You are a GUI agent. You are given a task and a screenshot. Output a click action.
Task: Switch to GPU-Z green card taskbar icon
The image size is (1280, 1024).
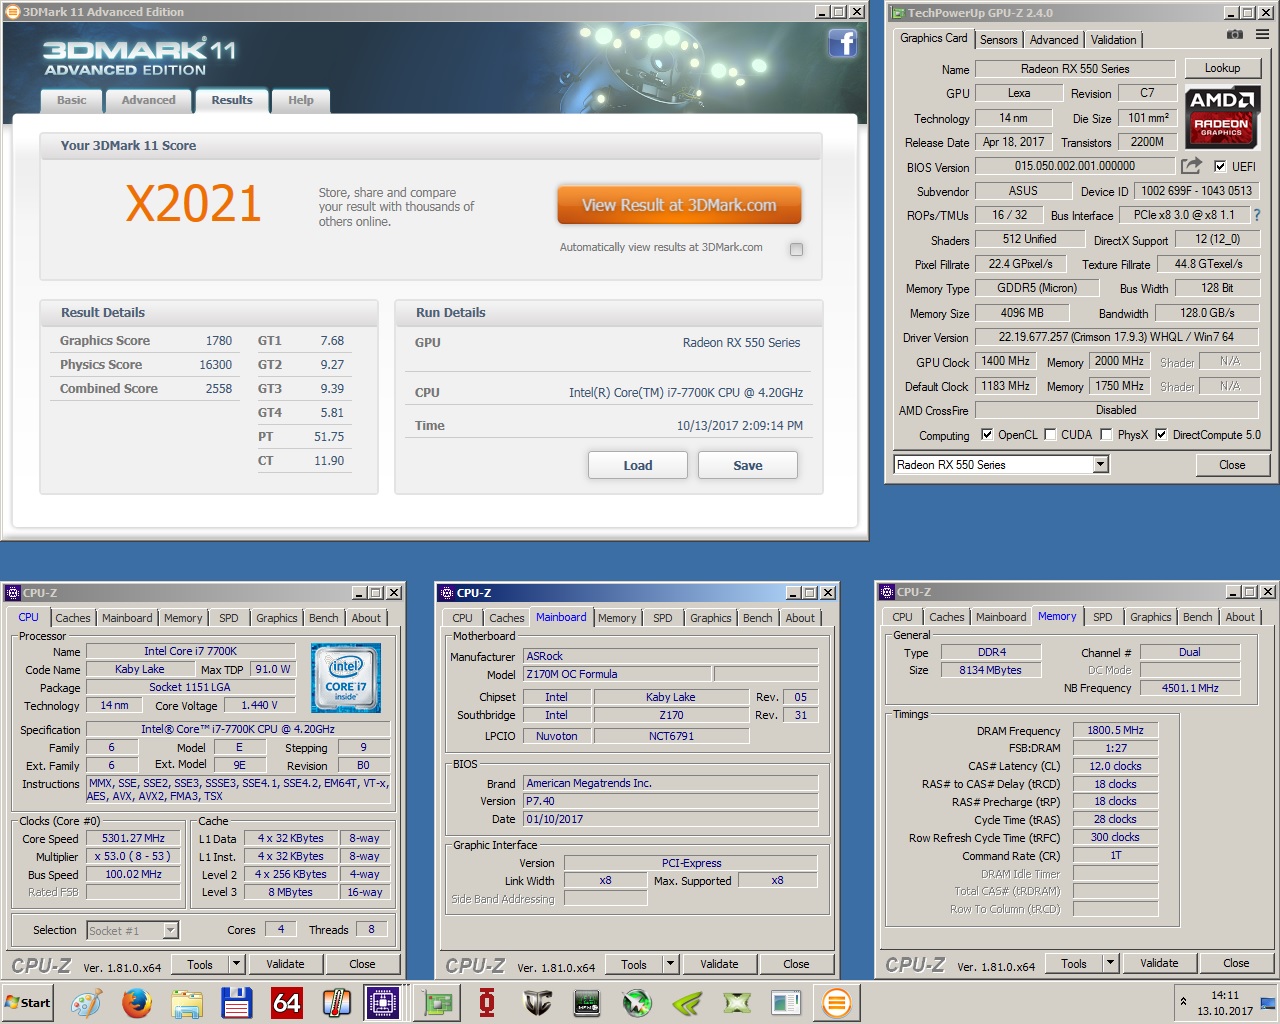click(437, 1002)
